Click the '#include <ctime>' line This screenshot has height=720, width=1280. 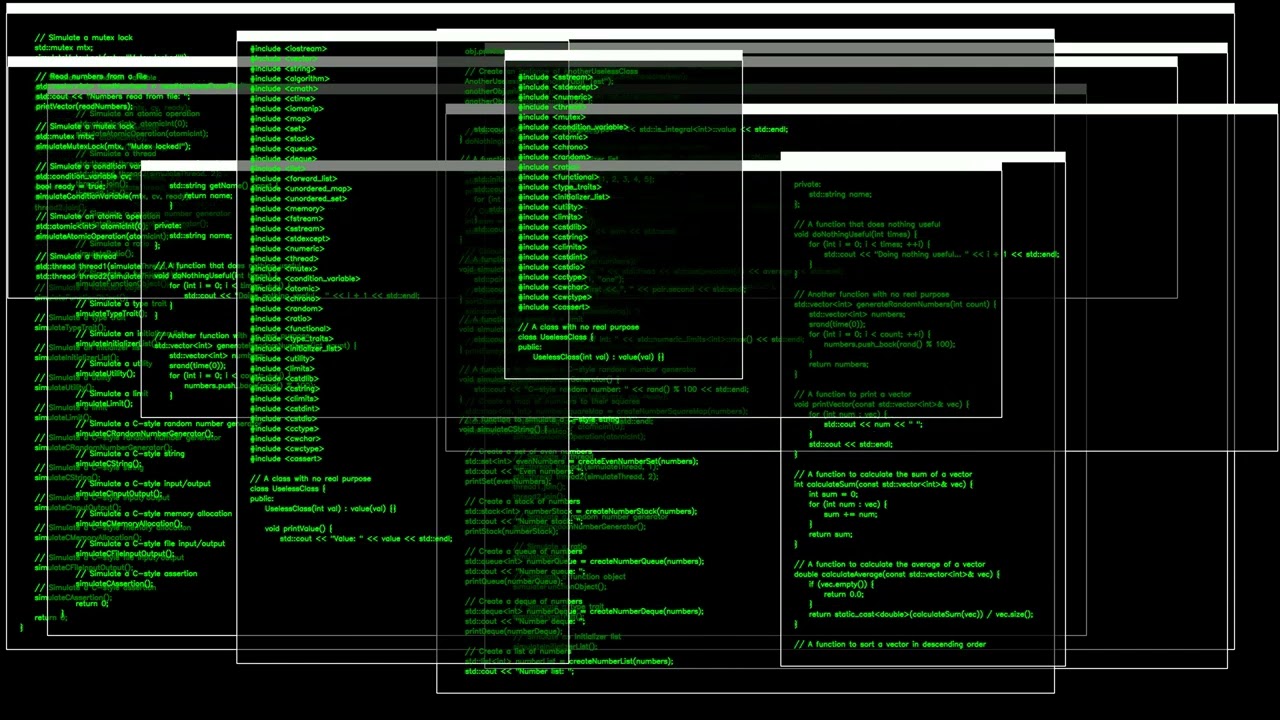[283, 98]
